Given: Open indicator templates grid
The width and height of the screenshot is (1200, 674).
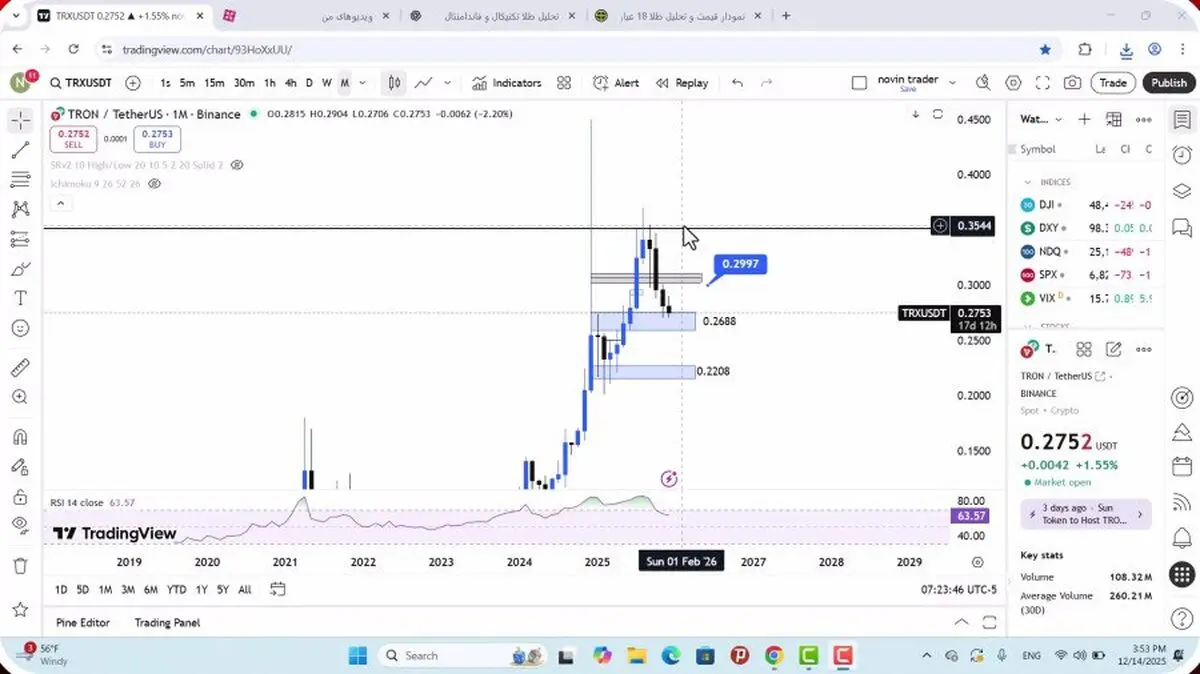Looking at the screenshot, I should point(564,83).
